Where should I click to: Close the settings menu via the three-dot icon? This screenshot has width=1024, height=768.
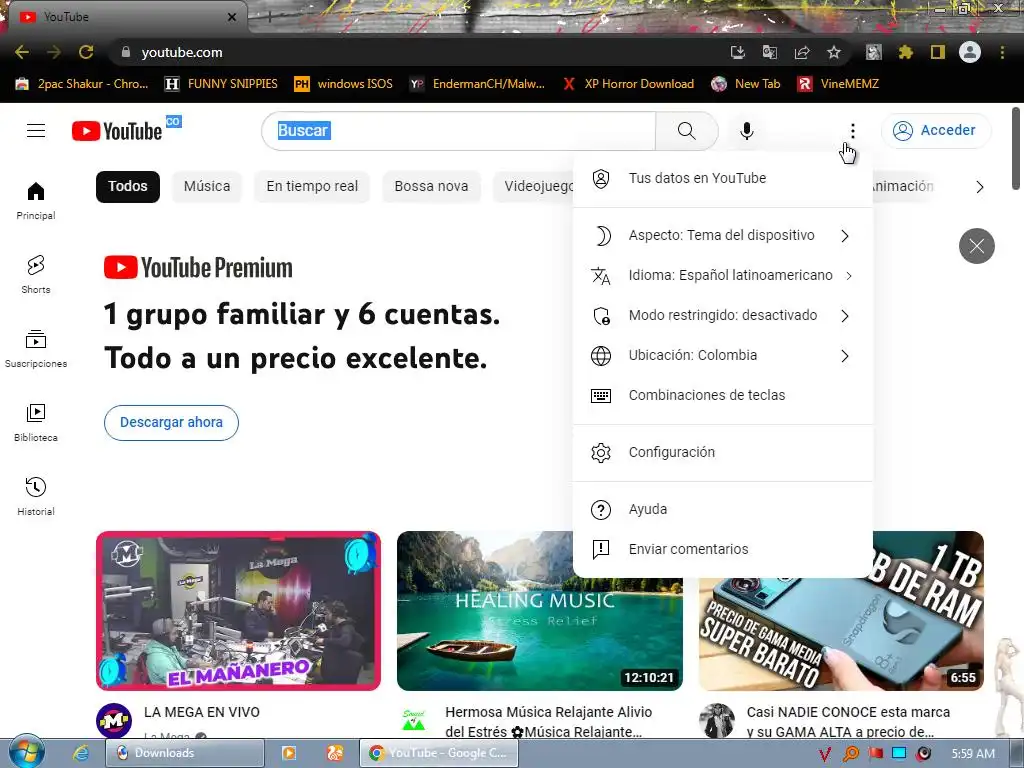point(852,131)
